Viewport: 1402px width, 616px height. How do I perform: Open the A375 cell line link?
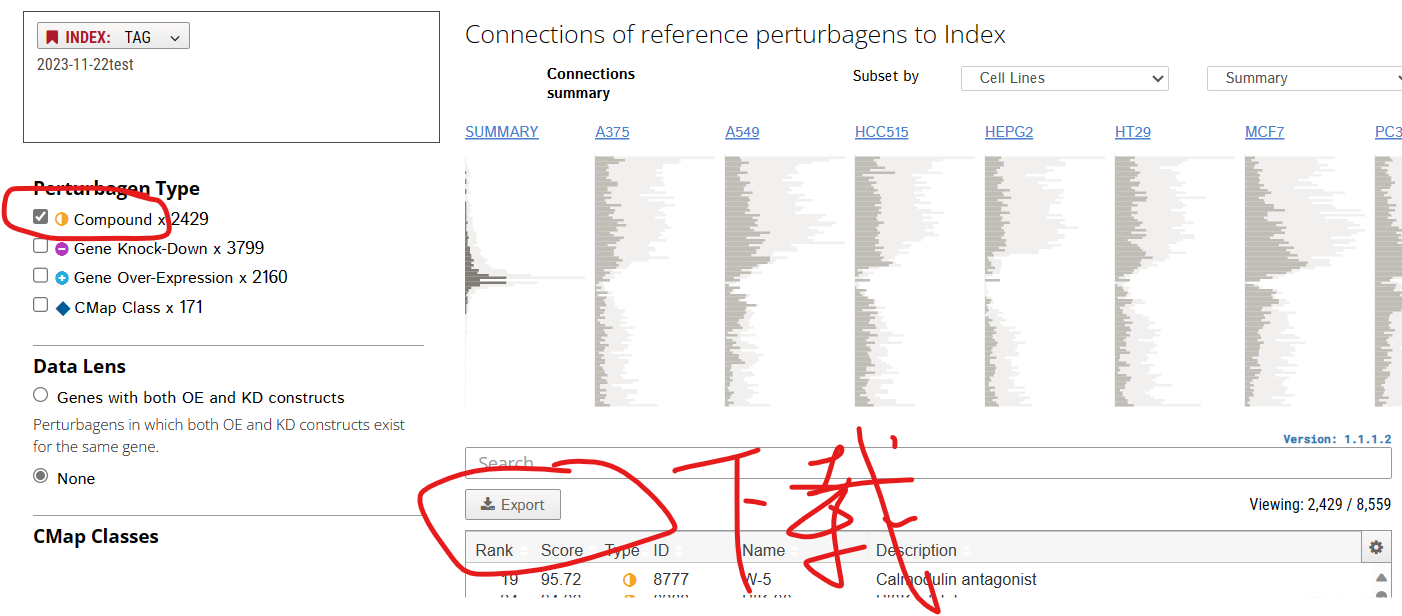click(612, 132)
